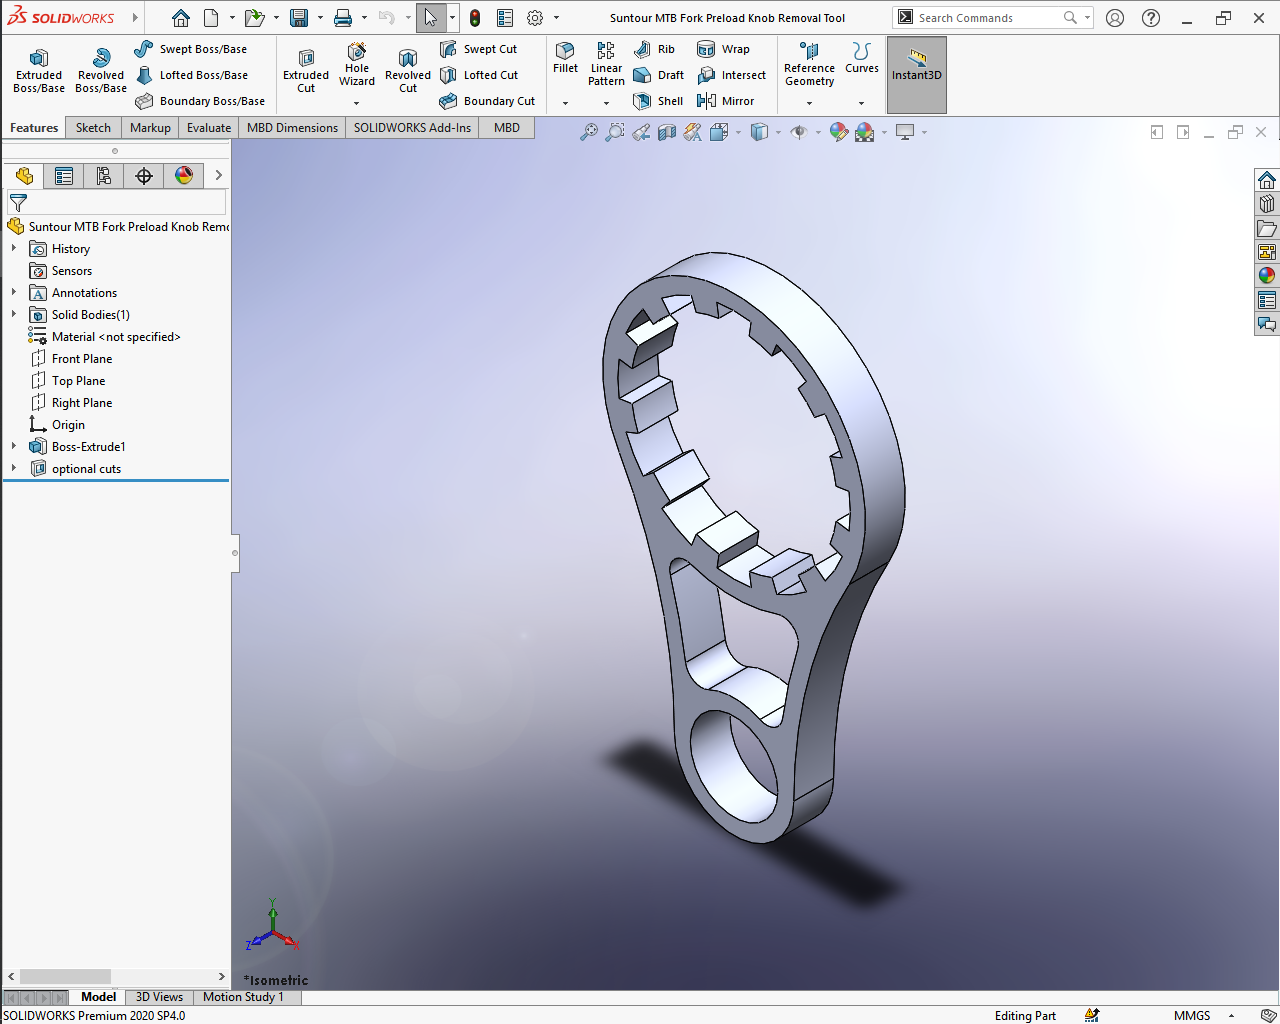The height and width of the screenshot is (1024, 1280).
Task: Expand the Annotations folder
Action: point(14,292)
